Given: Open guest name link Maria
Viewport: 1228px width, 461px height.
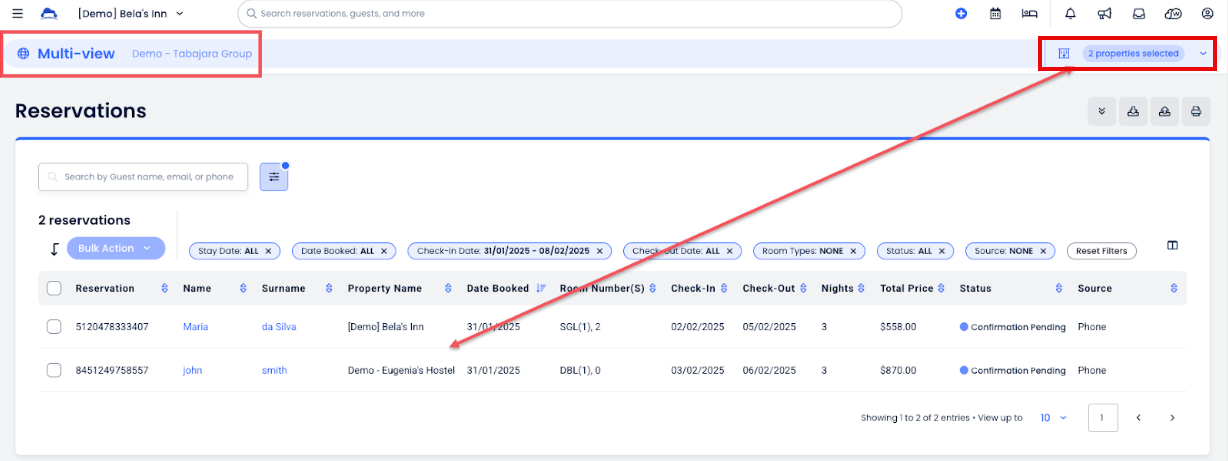Looking at the screenshot, I should coord(195,327).
